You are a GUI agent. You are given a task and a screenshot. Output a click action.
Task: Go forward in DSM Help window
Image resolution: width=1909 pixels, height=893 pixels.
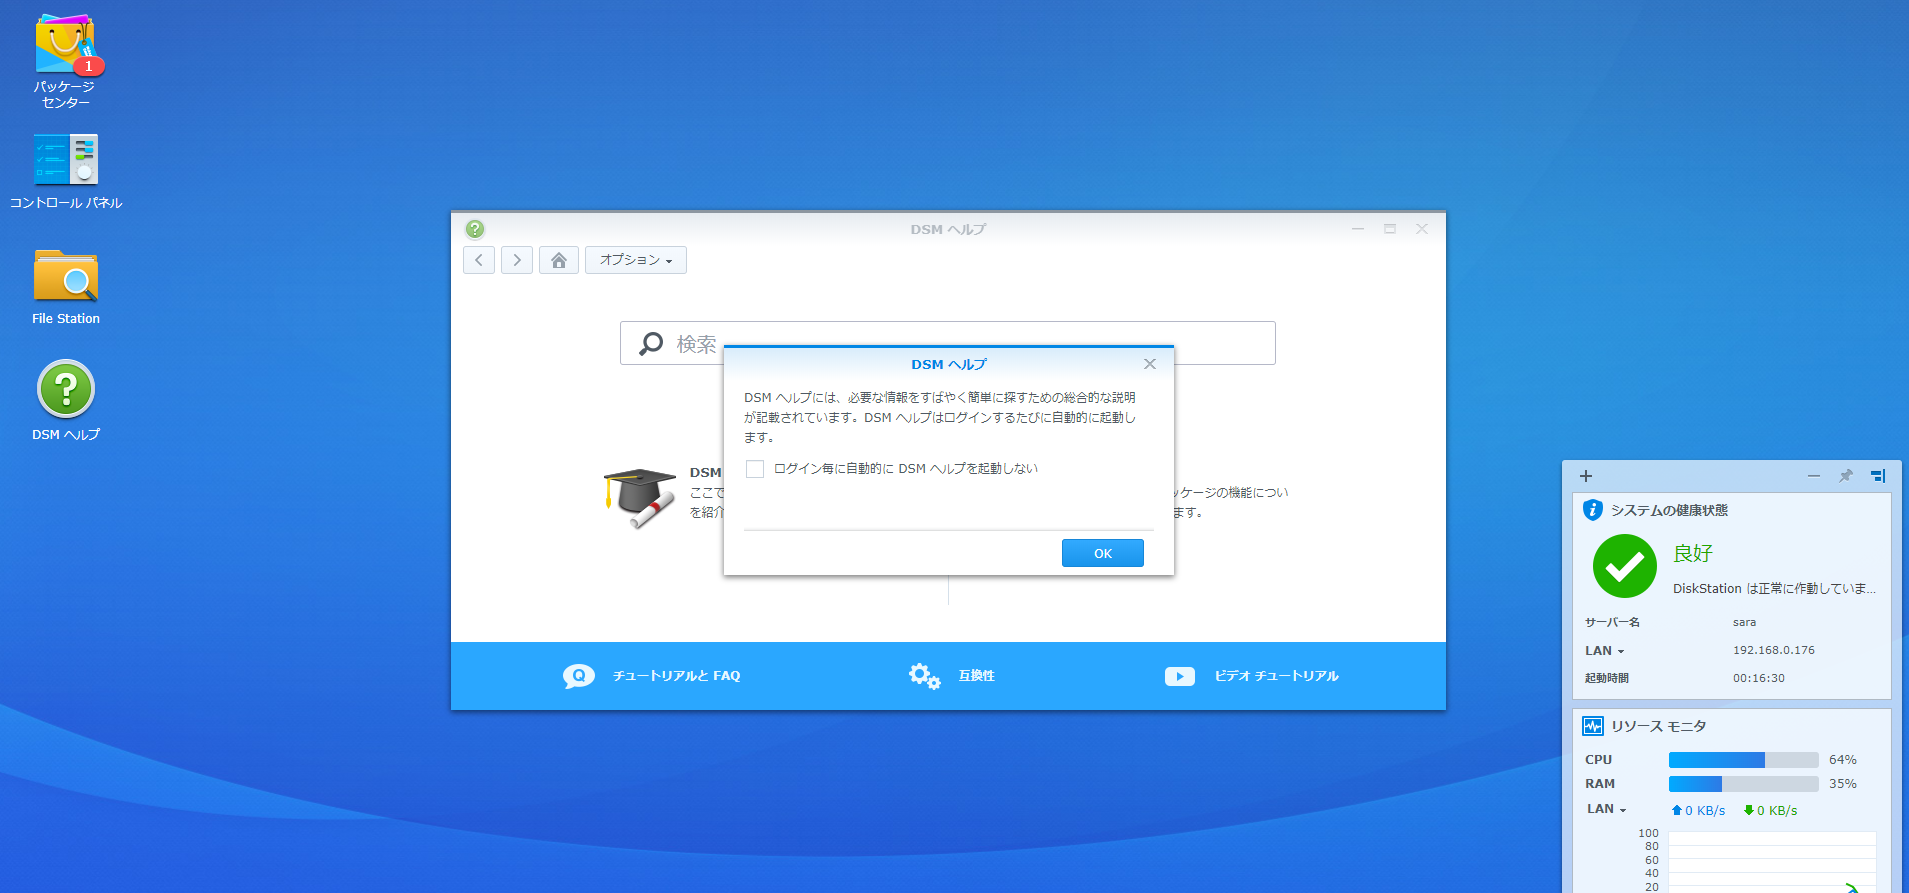pyautogui.click(x=517, y=260)
